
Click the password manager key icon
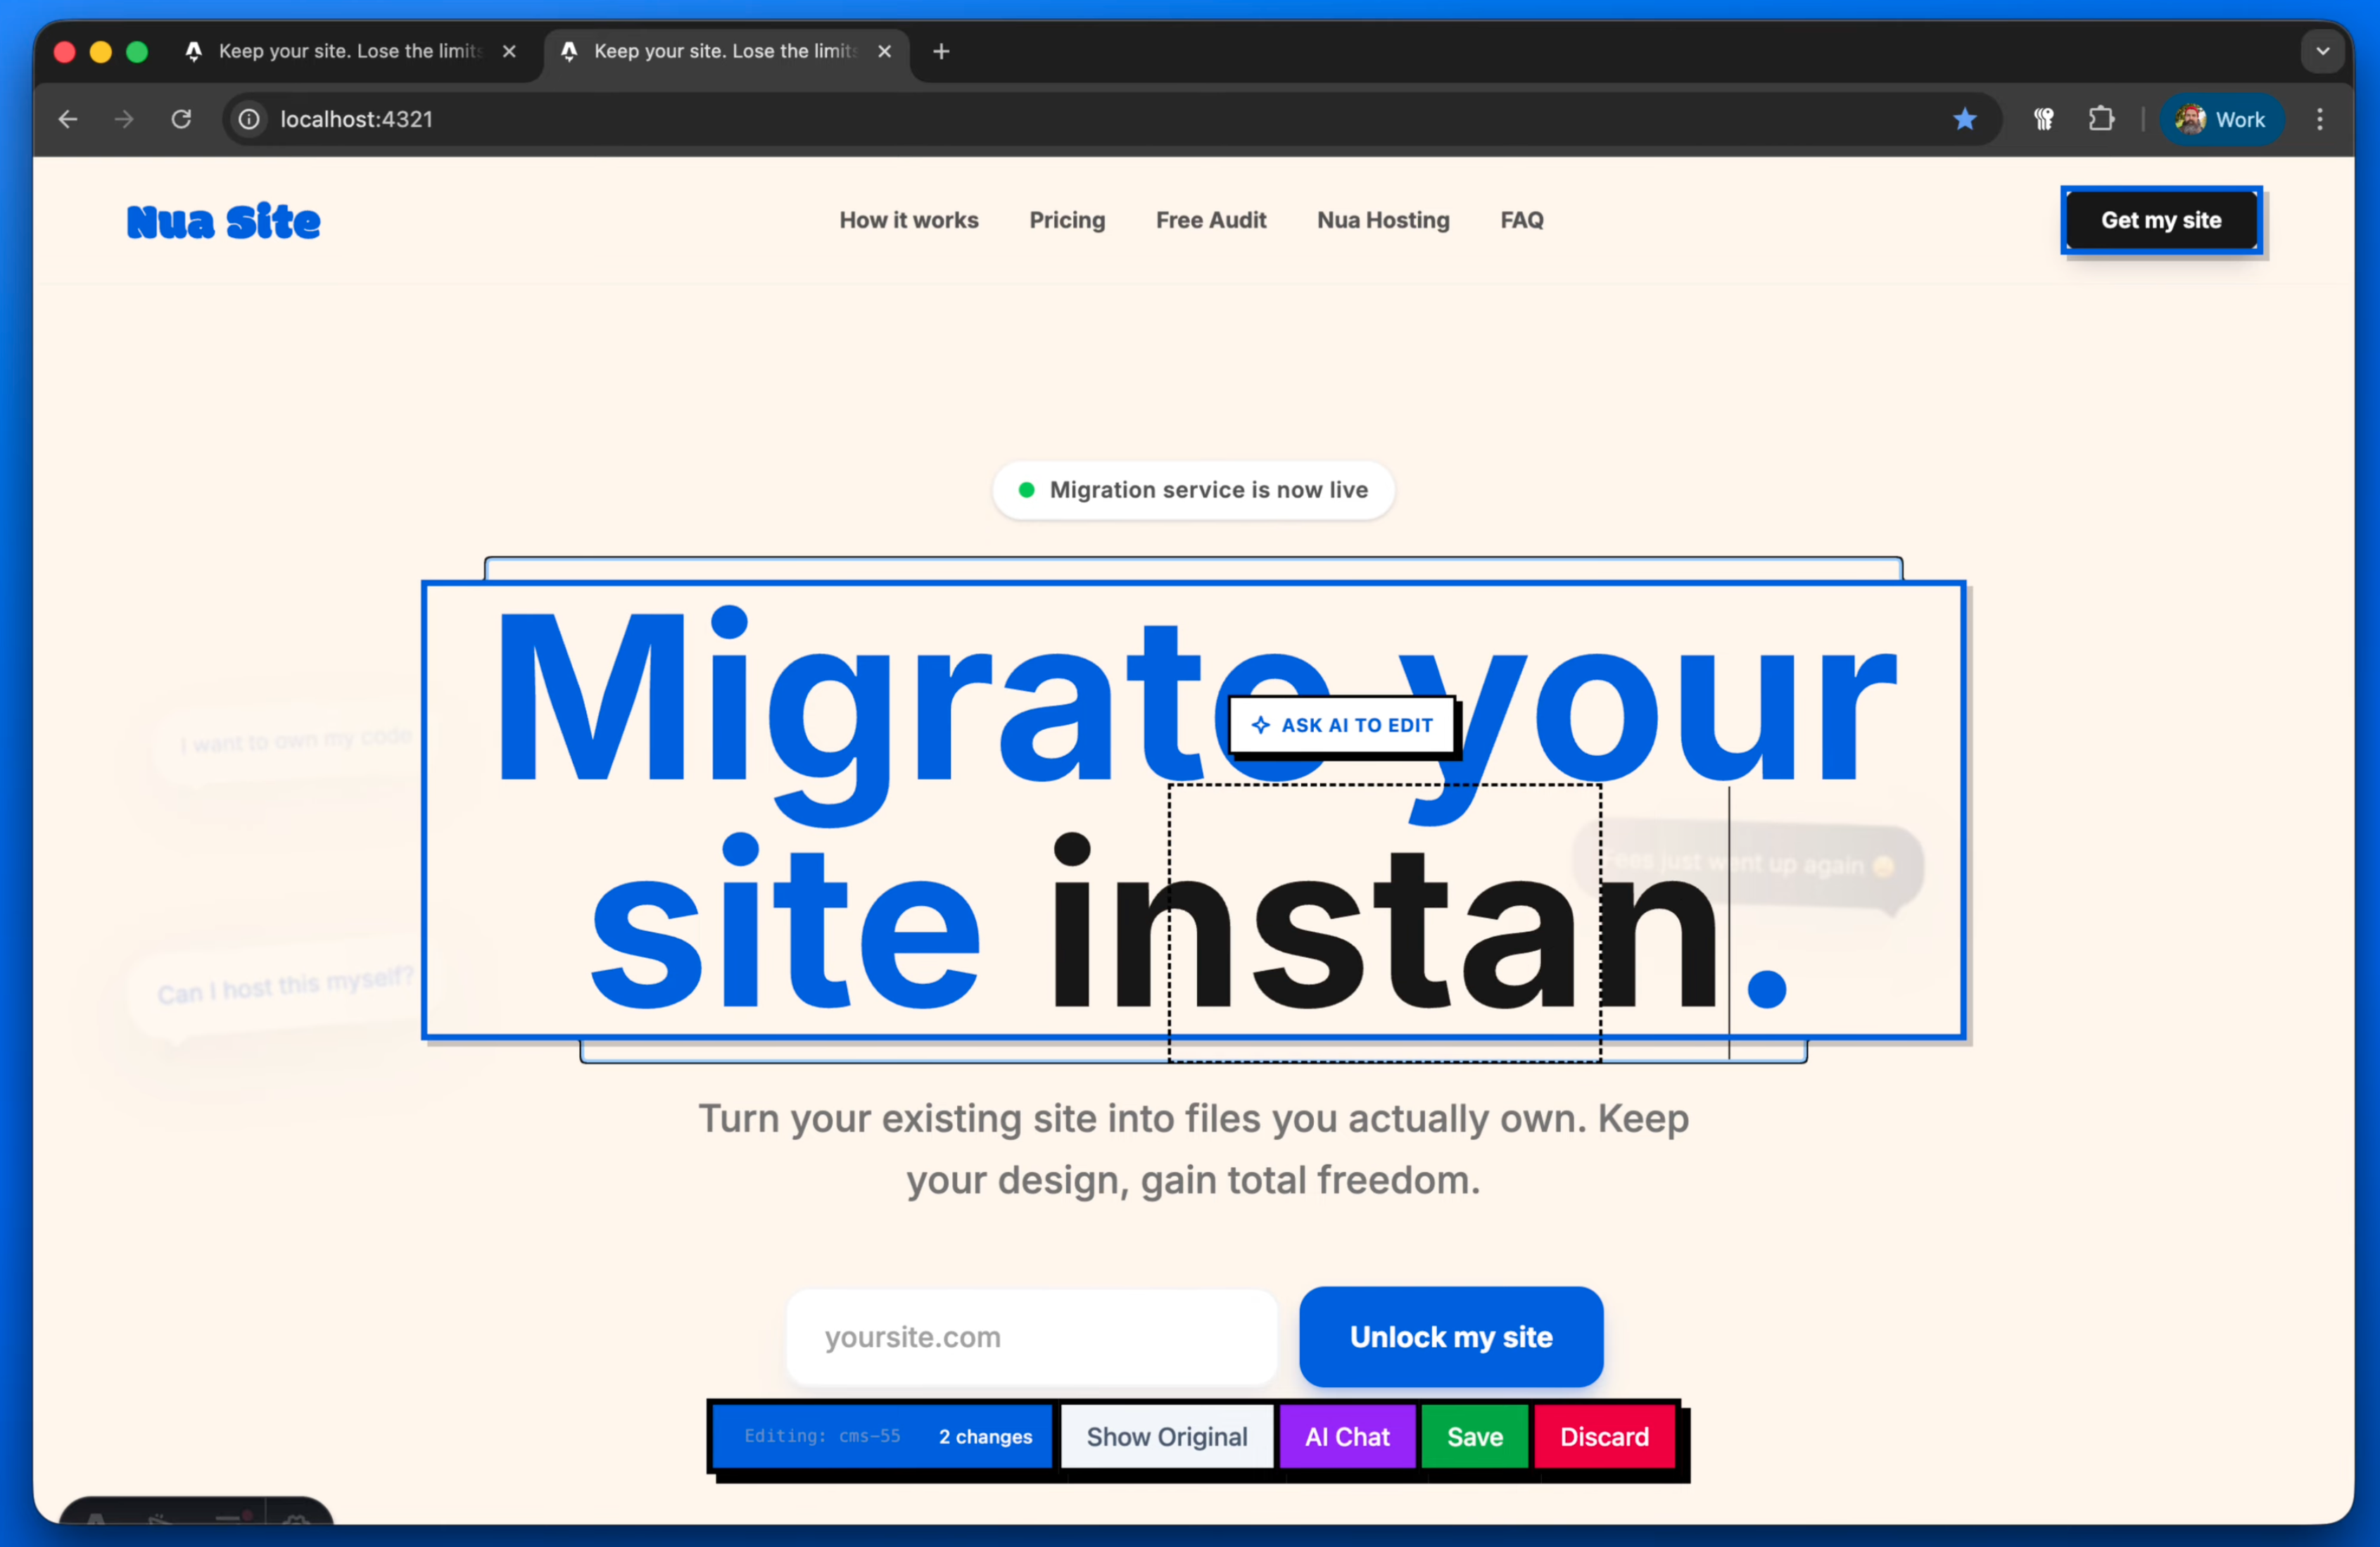click(2043, 119)
